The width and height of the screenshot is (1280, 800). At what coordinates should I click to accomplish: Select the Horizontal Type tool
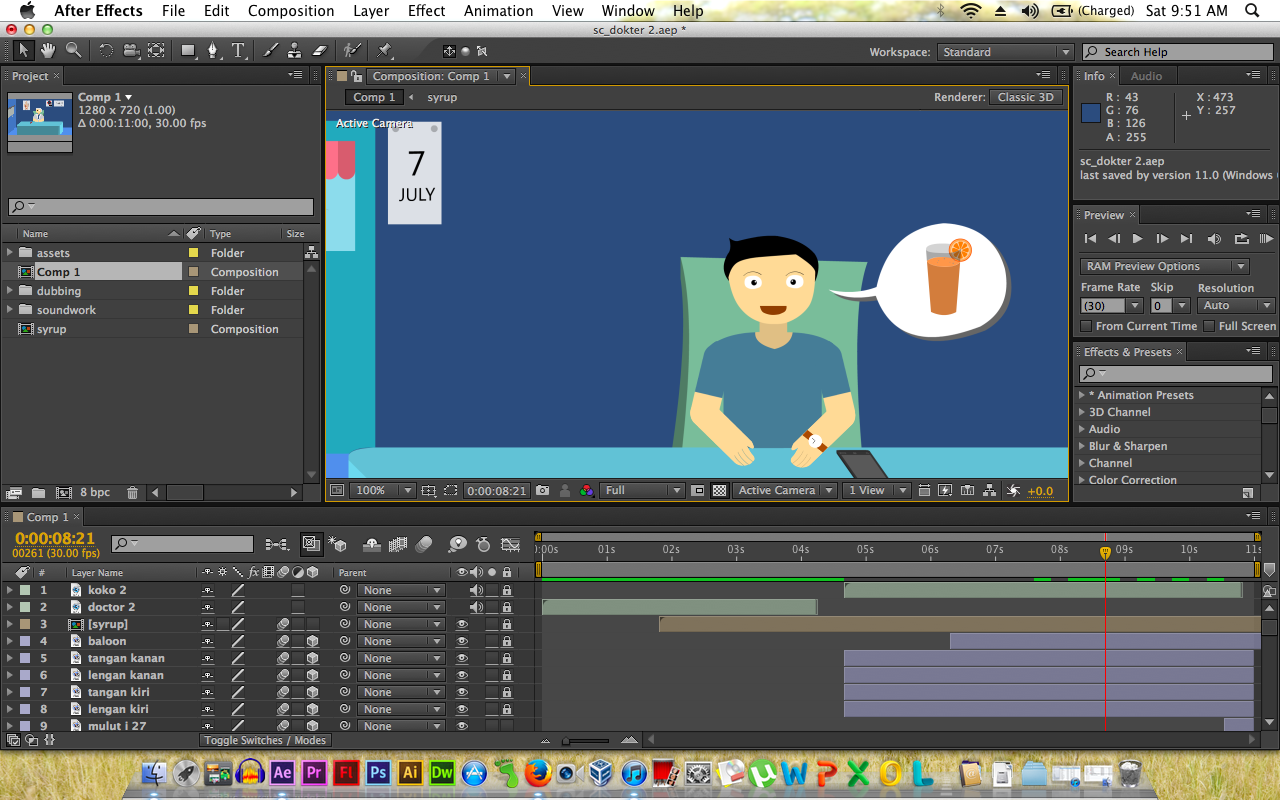(x=238, y=50)
